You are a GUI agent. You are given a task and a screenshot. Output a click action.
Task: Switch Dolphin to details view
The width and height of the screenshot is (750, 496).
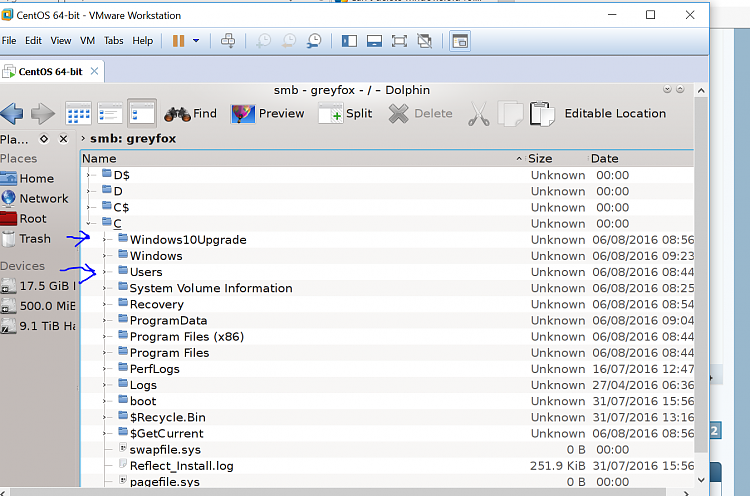pos(142,113)
